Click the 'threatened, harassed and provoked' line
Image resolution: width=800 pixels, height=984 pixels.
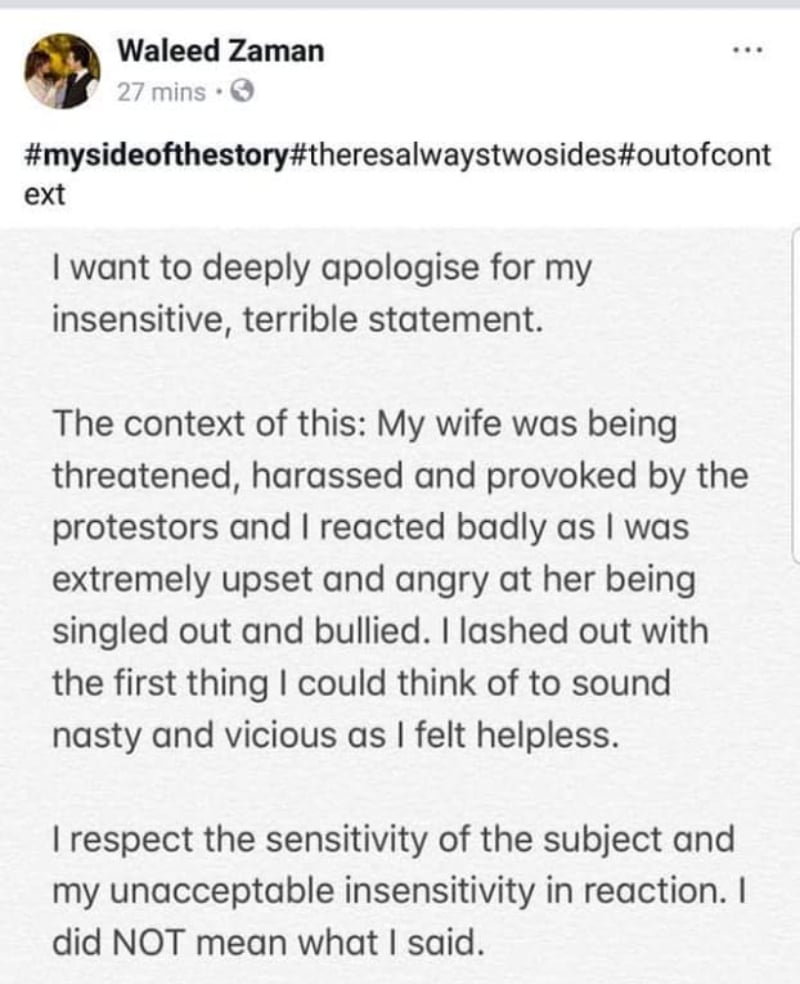coord(400,476)
